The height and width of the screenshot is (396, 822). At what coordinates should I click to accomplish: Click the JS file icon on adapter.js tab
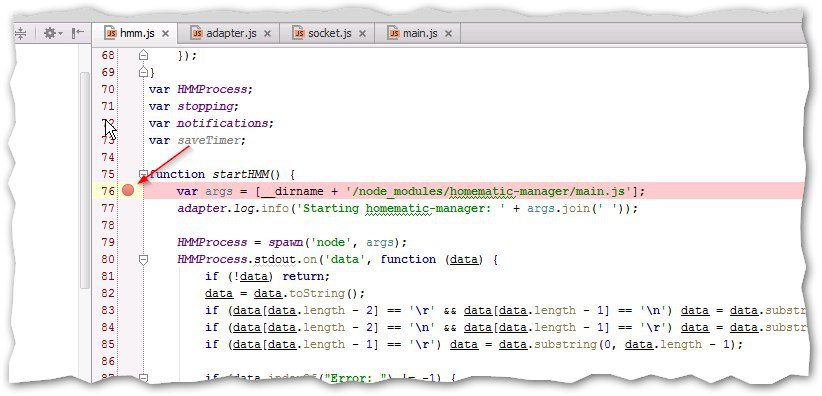pyautogui.click(x=197, y=34)
